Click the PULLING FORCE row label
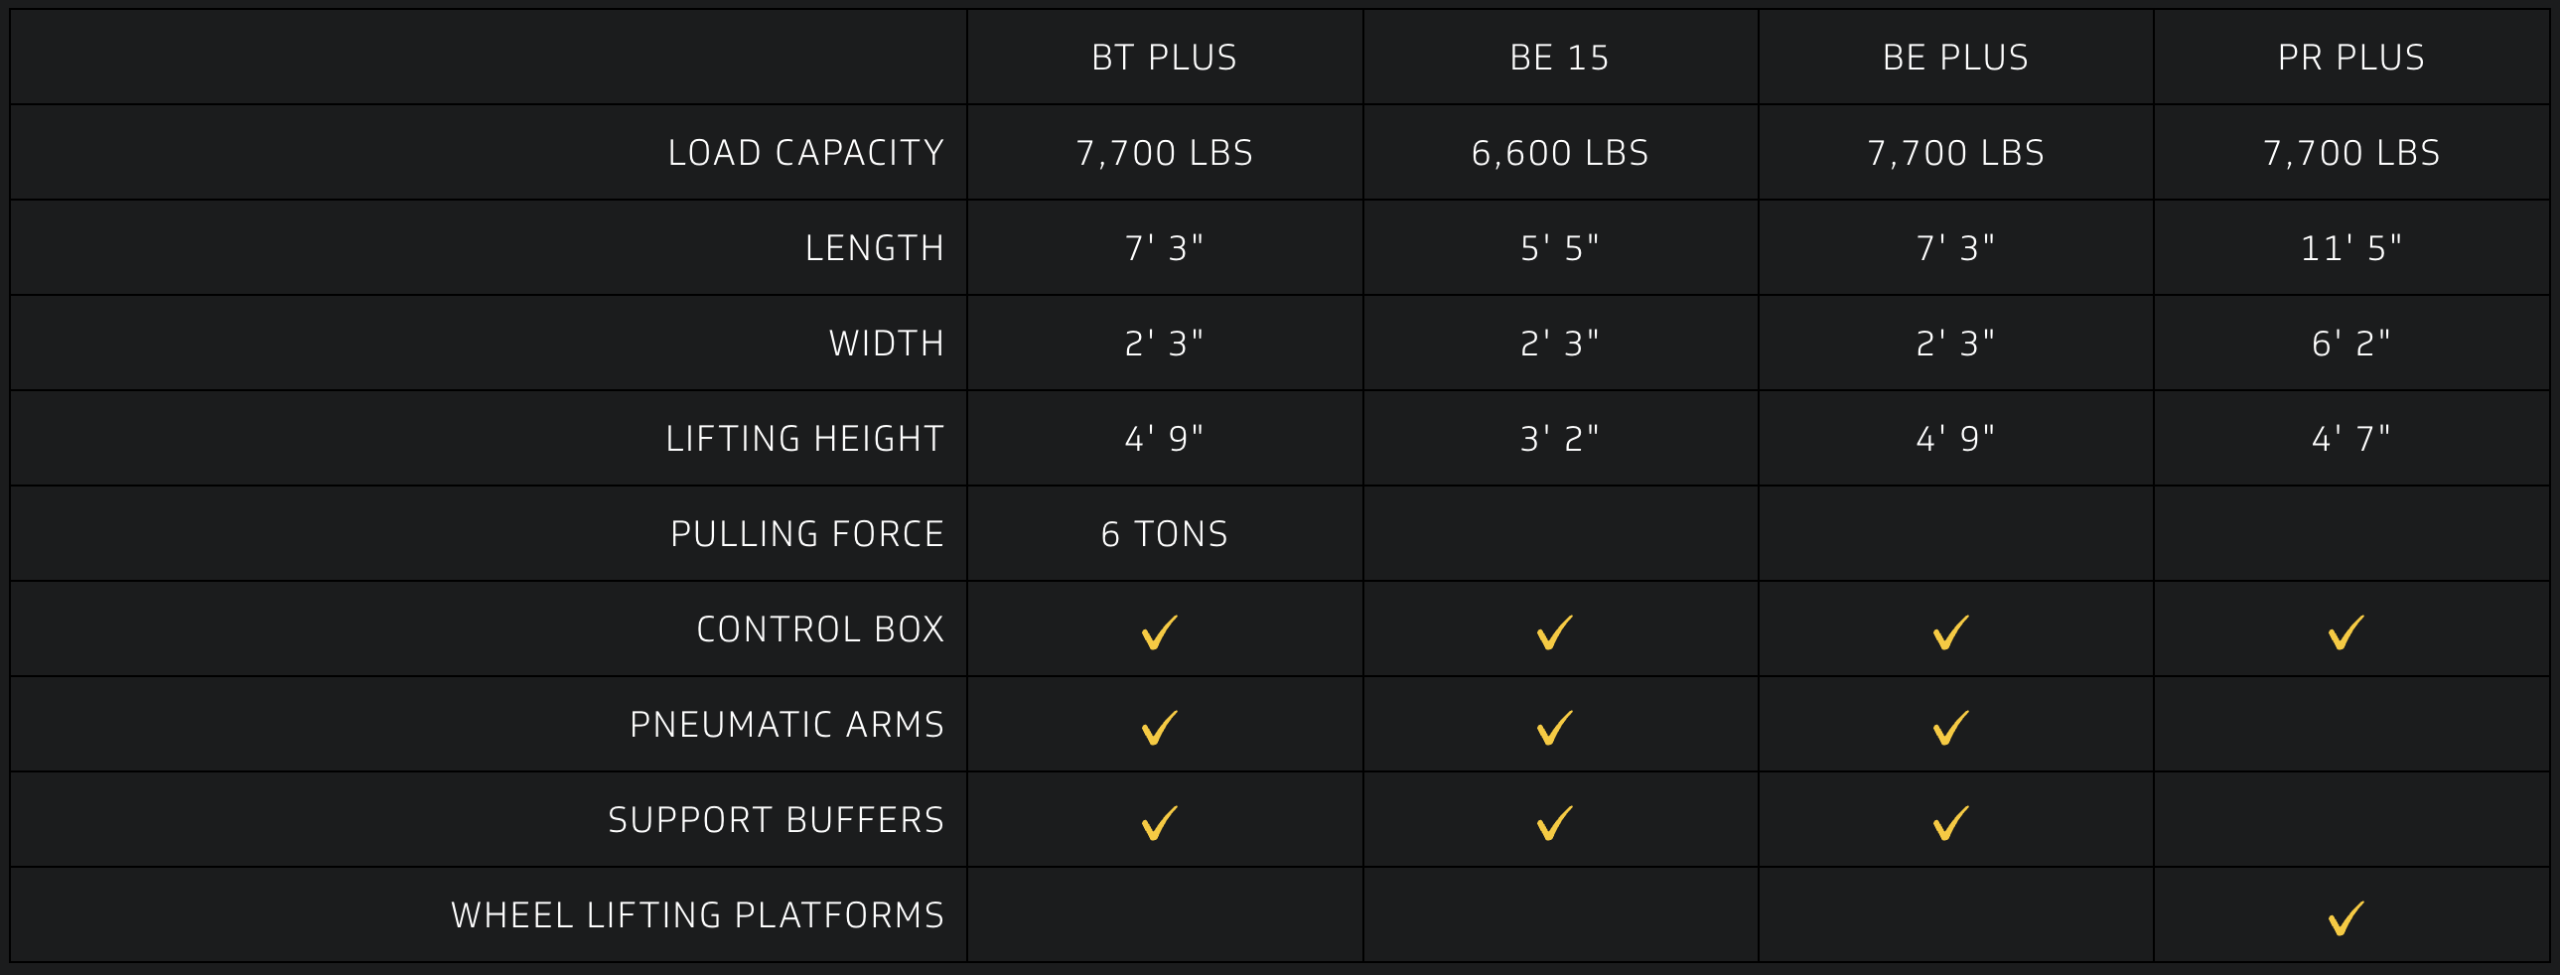 (x=807, y=534)
